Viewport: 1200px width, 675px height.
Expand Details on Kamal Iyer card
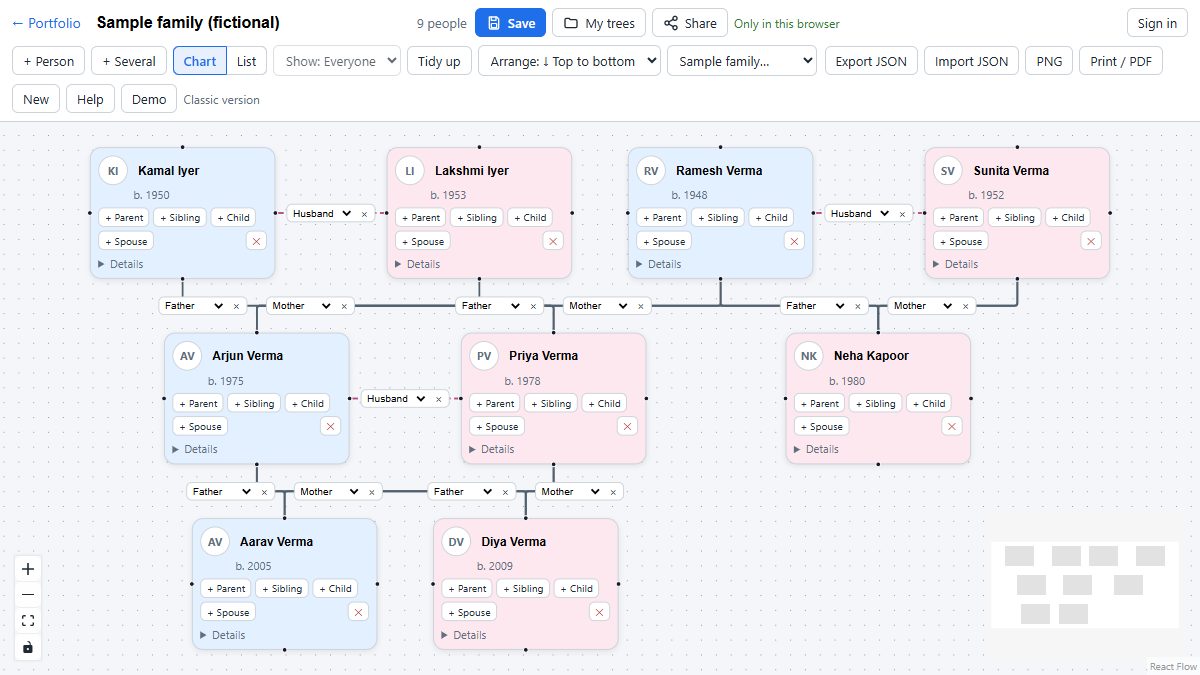point(121,264)
